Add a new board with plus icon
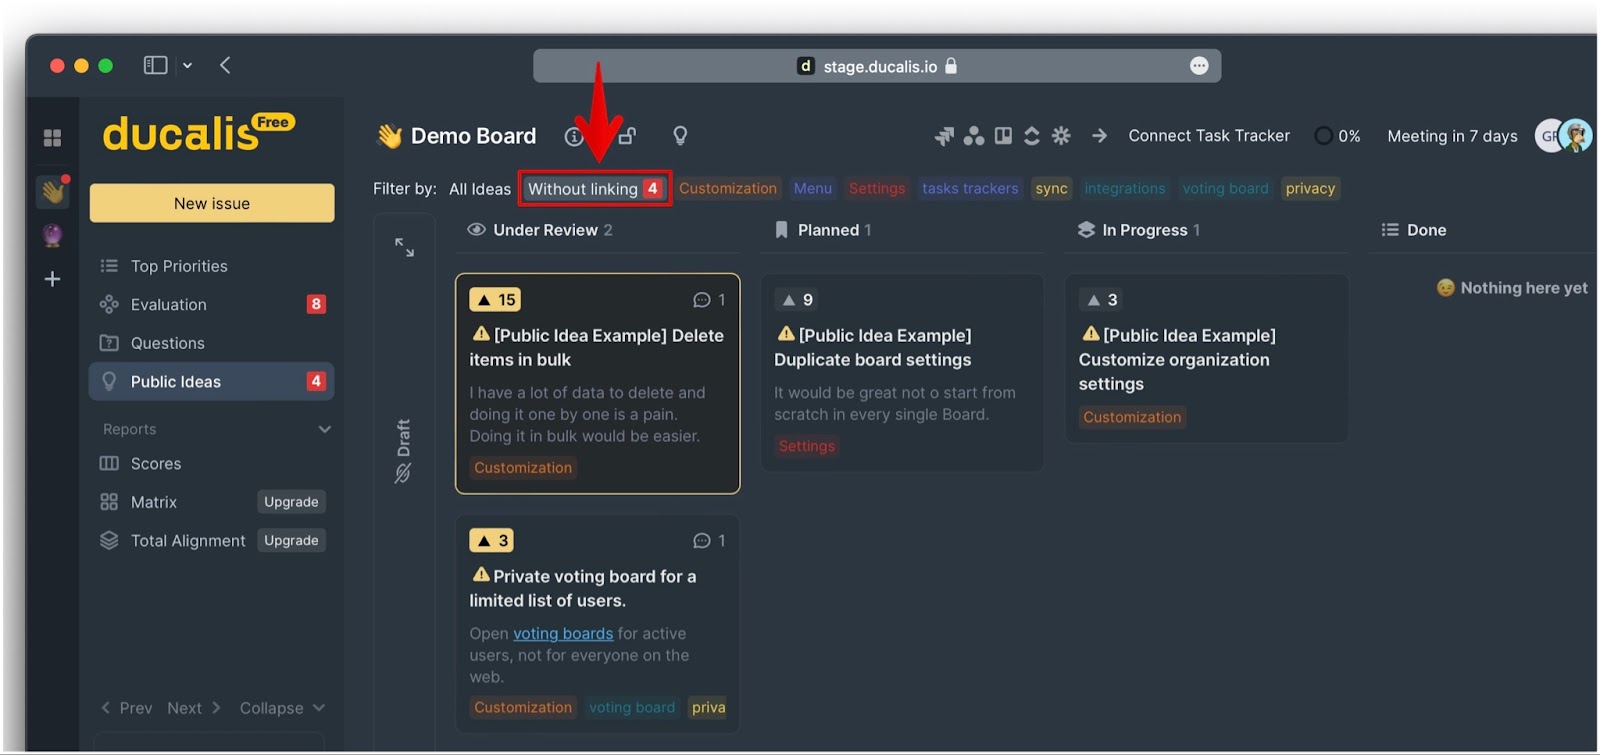Image resolution: width=1600 pixels, height=755 pixels. pyautogui.click(x=52, y=279)
